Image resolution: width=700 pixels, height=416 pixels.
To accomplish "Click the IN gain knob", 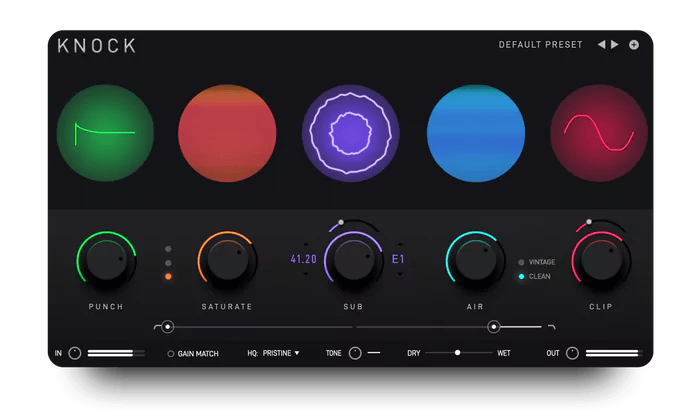I will click(75, 354).
